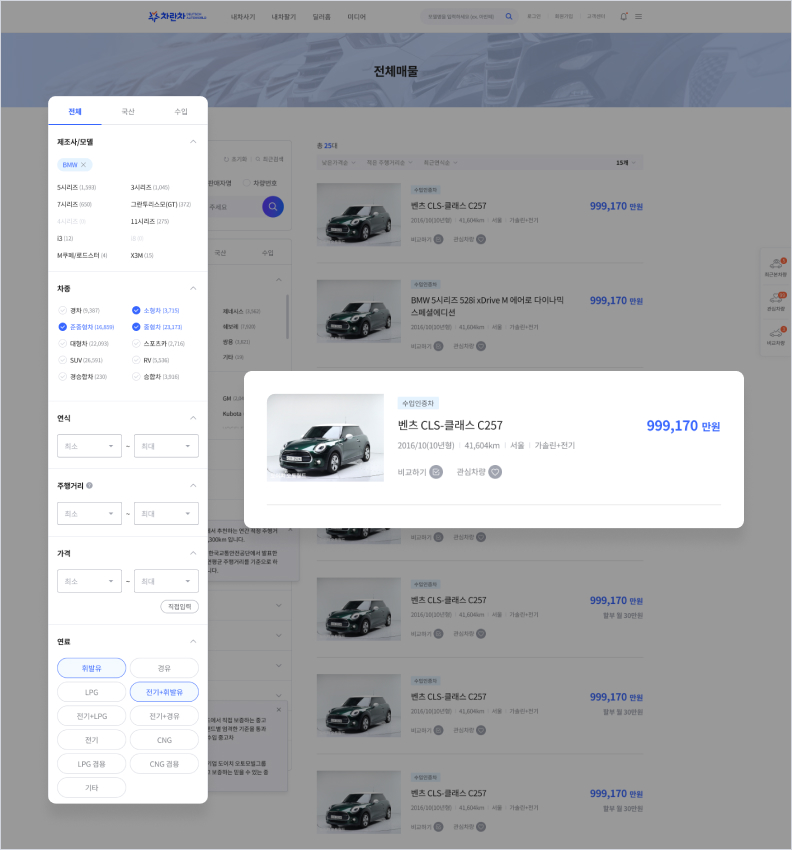Screen dimensions: 792x850
Task: Open the 내차팔기 menu
Action: click(284, 17)
